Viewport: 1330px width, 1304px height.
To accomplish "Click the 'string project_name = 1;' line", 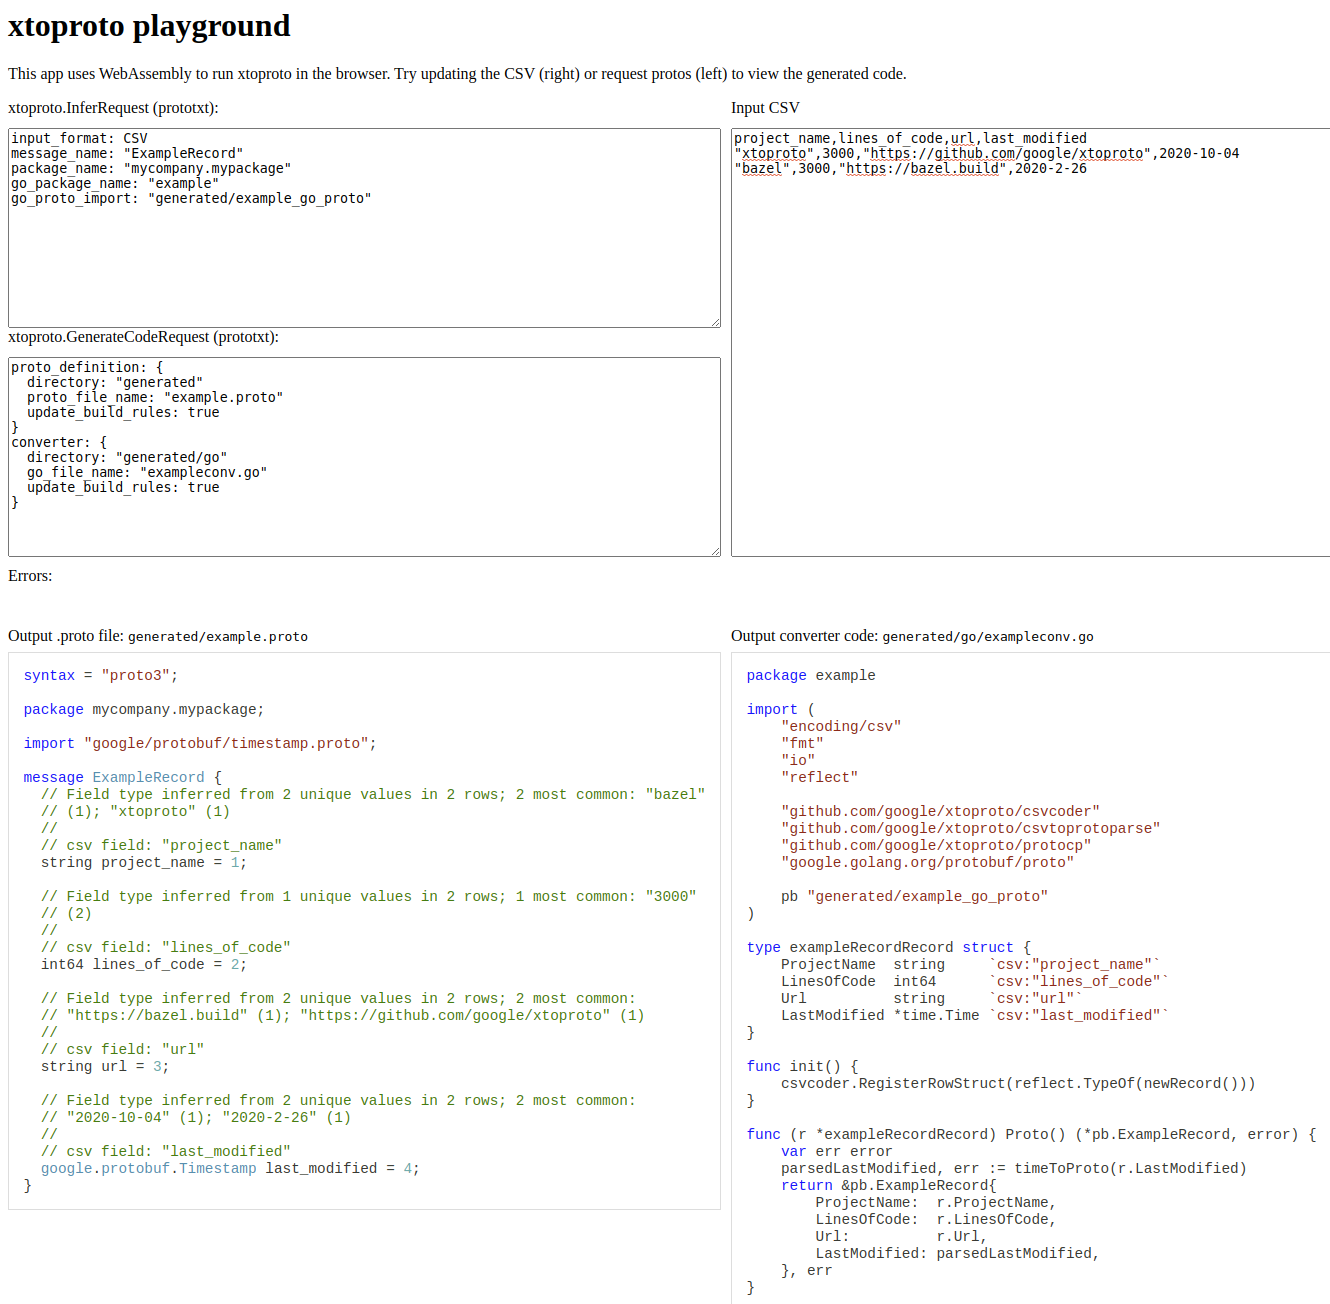I will pyautogui.click(x=144, y=863).
